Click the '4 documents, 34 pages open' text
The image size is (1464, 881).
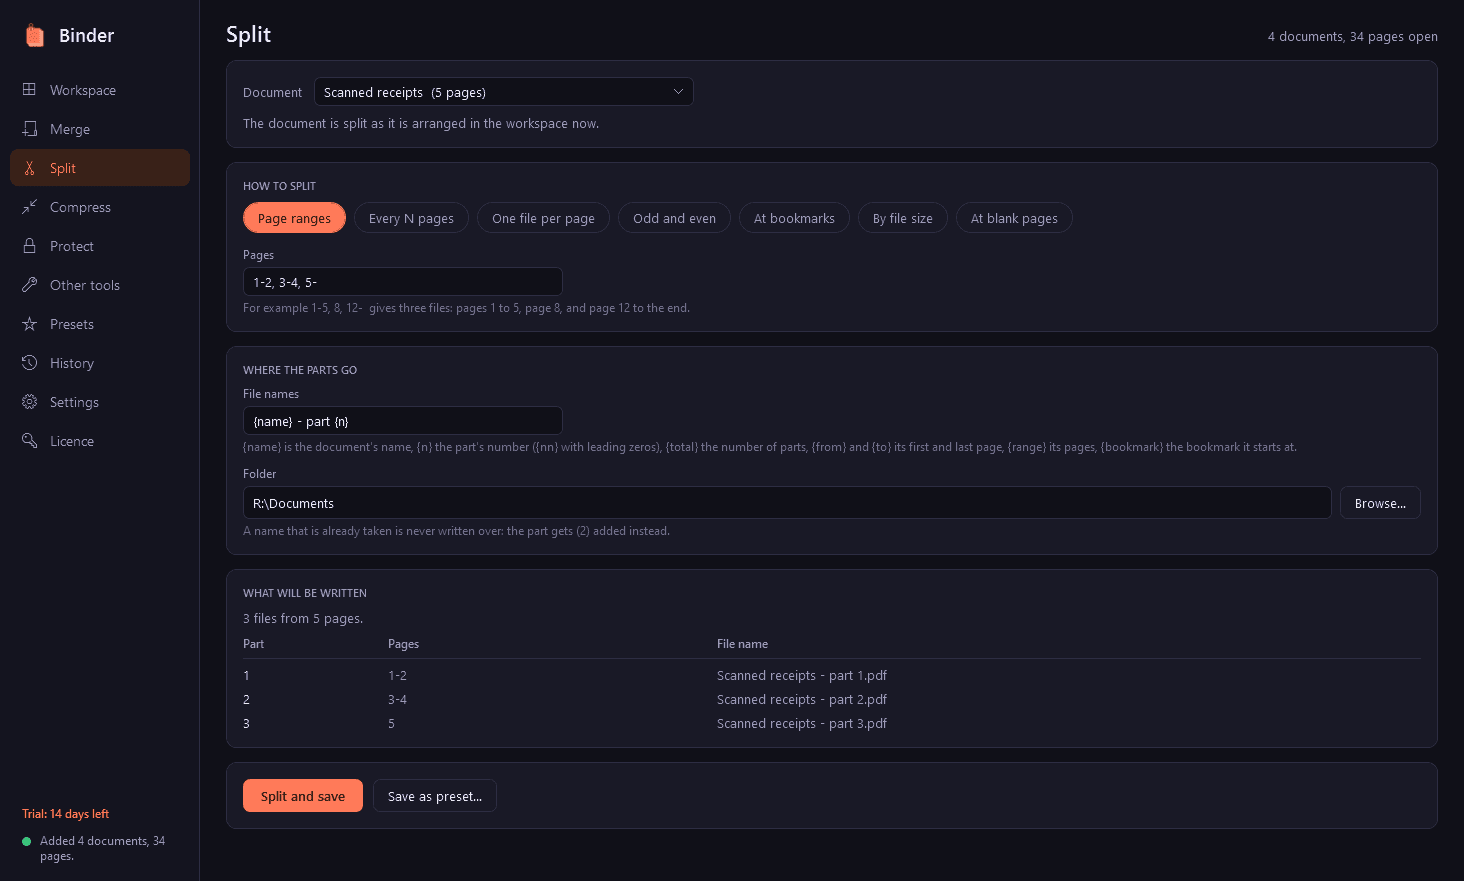[x=1352, y=37]
